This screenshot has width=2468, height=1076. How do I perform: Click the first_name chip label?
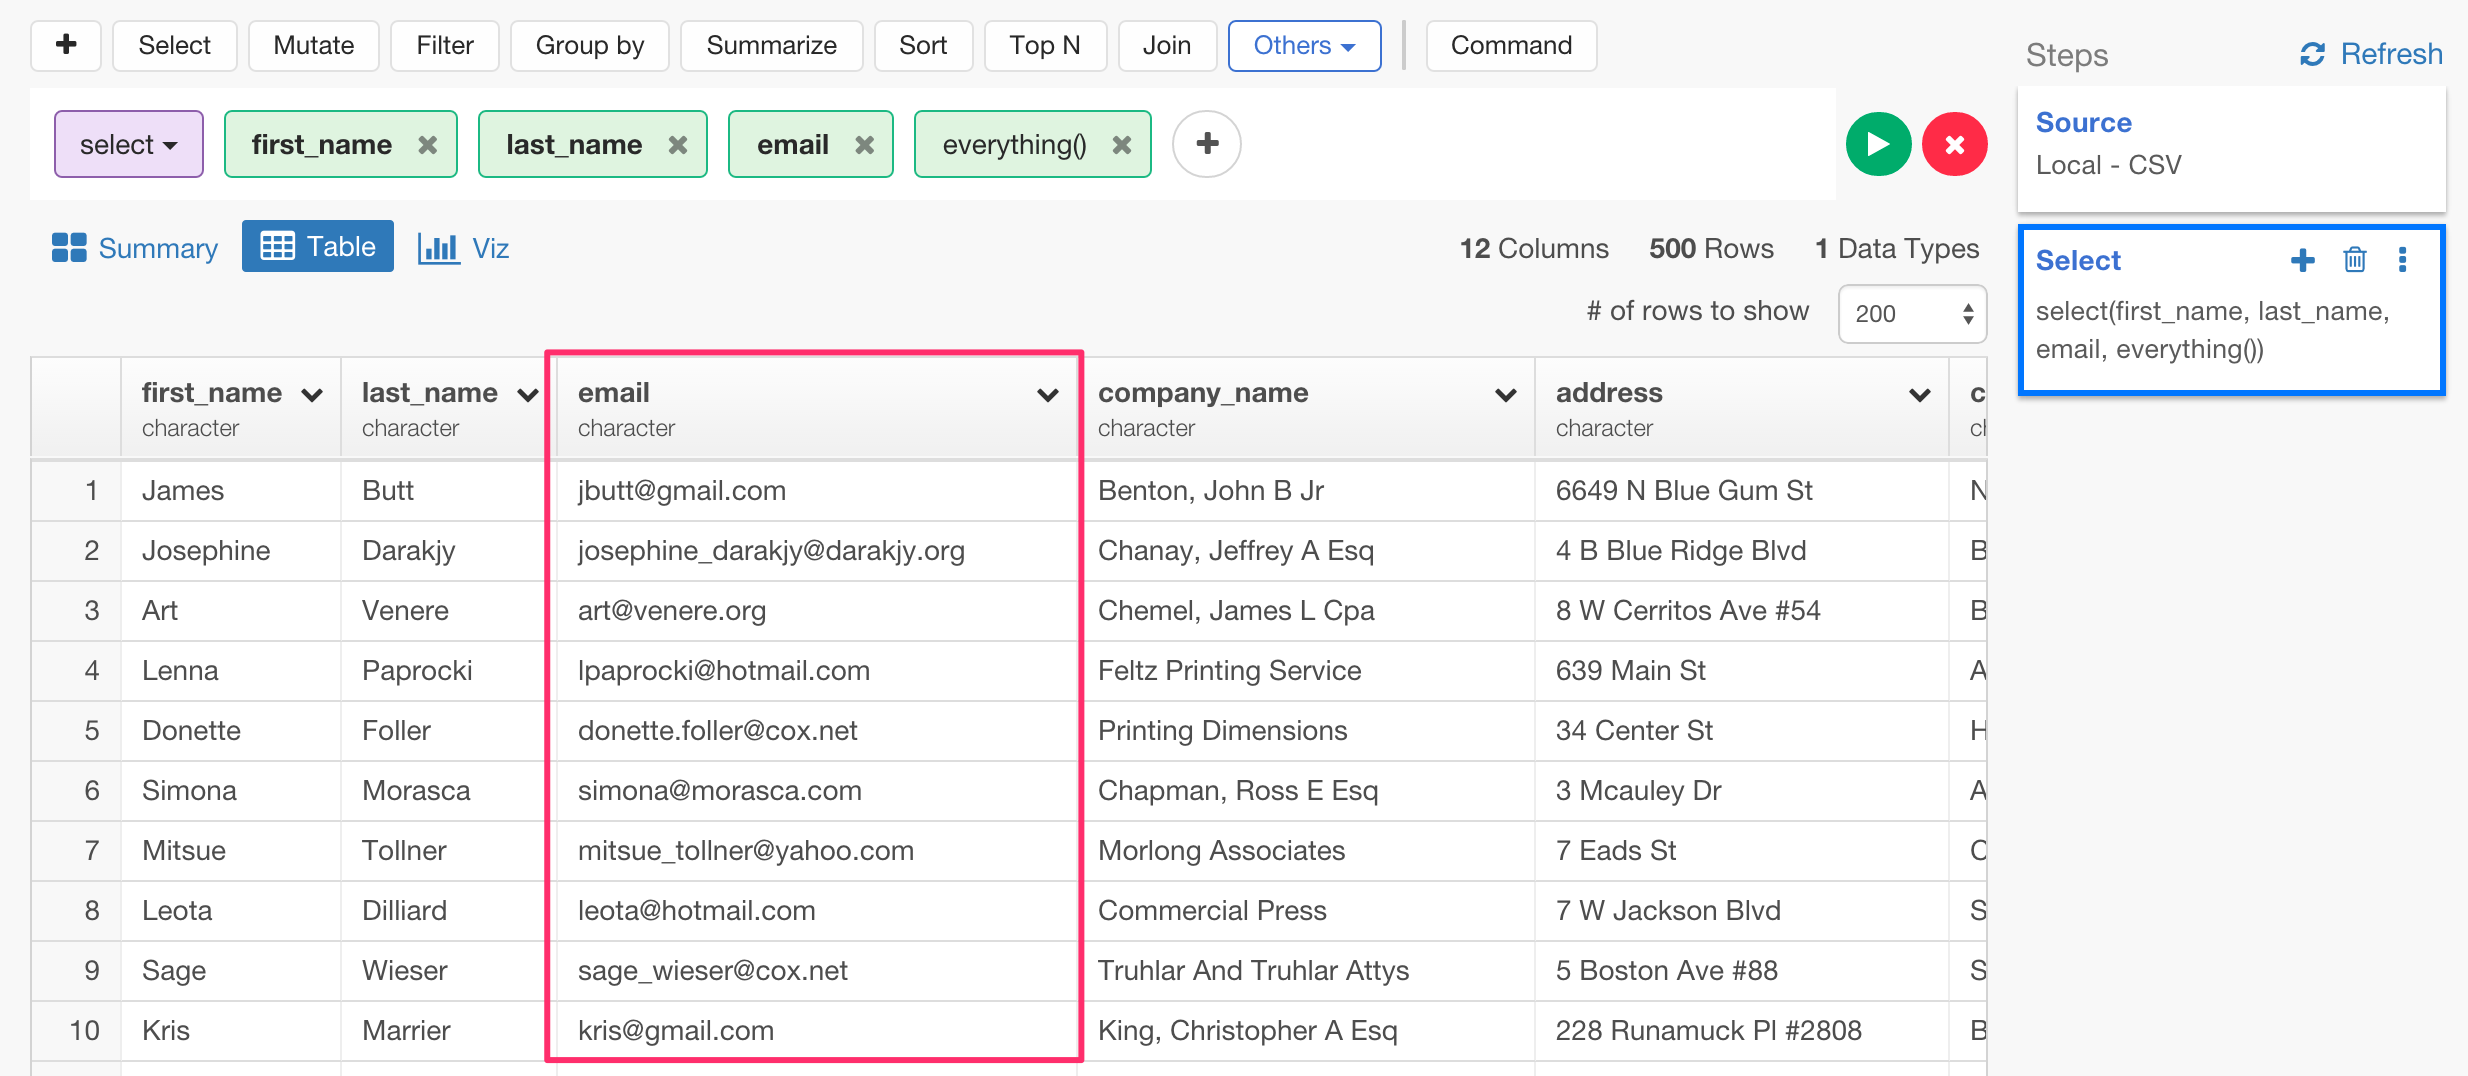(x=321, y=144)
